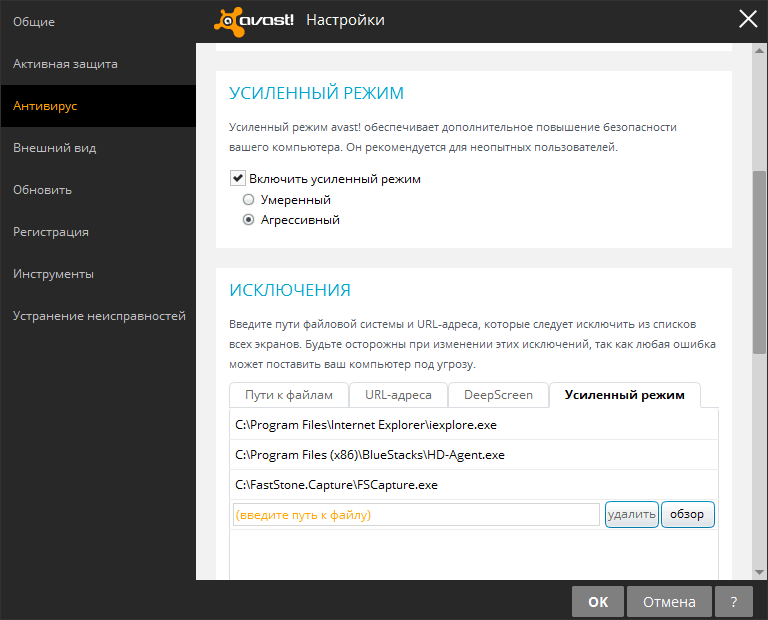768x620 pixels.
Task: Click the scrollbar up arrow
Action: 759,50
